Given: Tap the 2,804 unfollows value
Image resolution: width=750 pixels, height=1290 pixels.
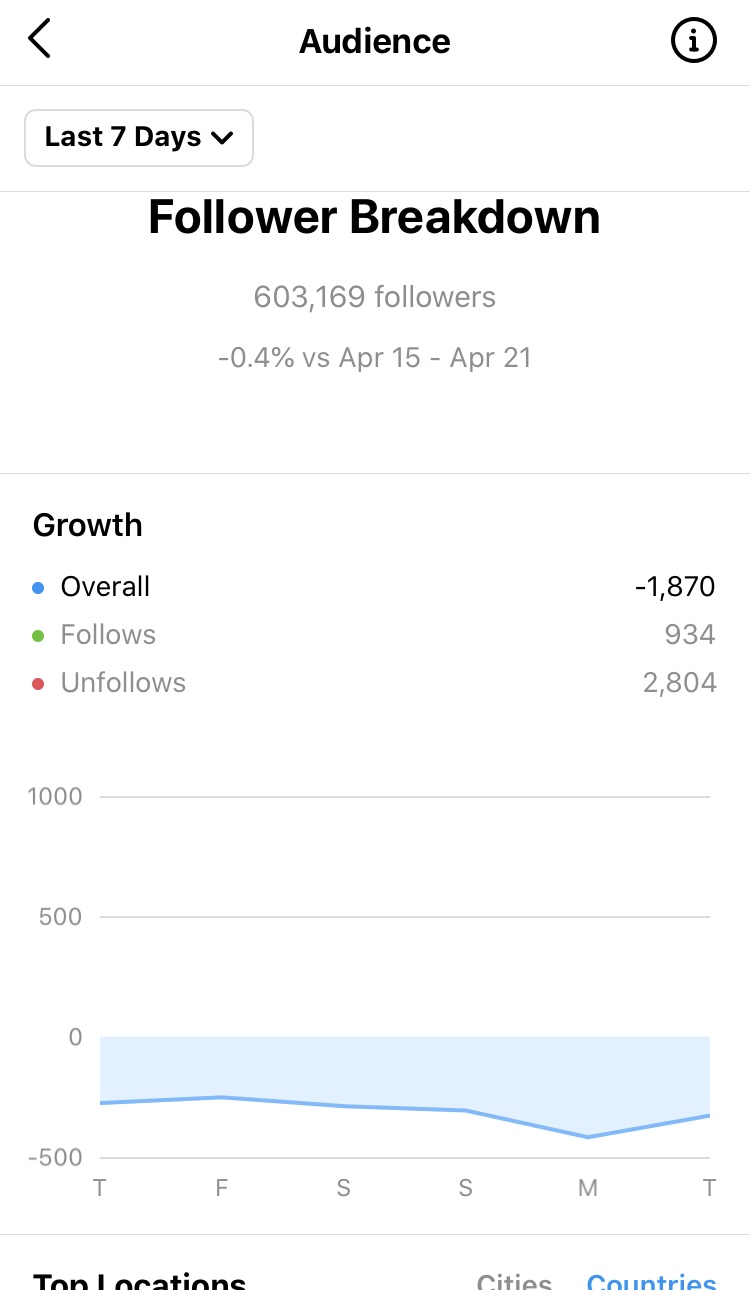Looking at the screenshot, I should click(x=680, y=683).
